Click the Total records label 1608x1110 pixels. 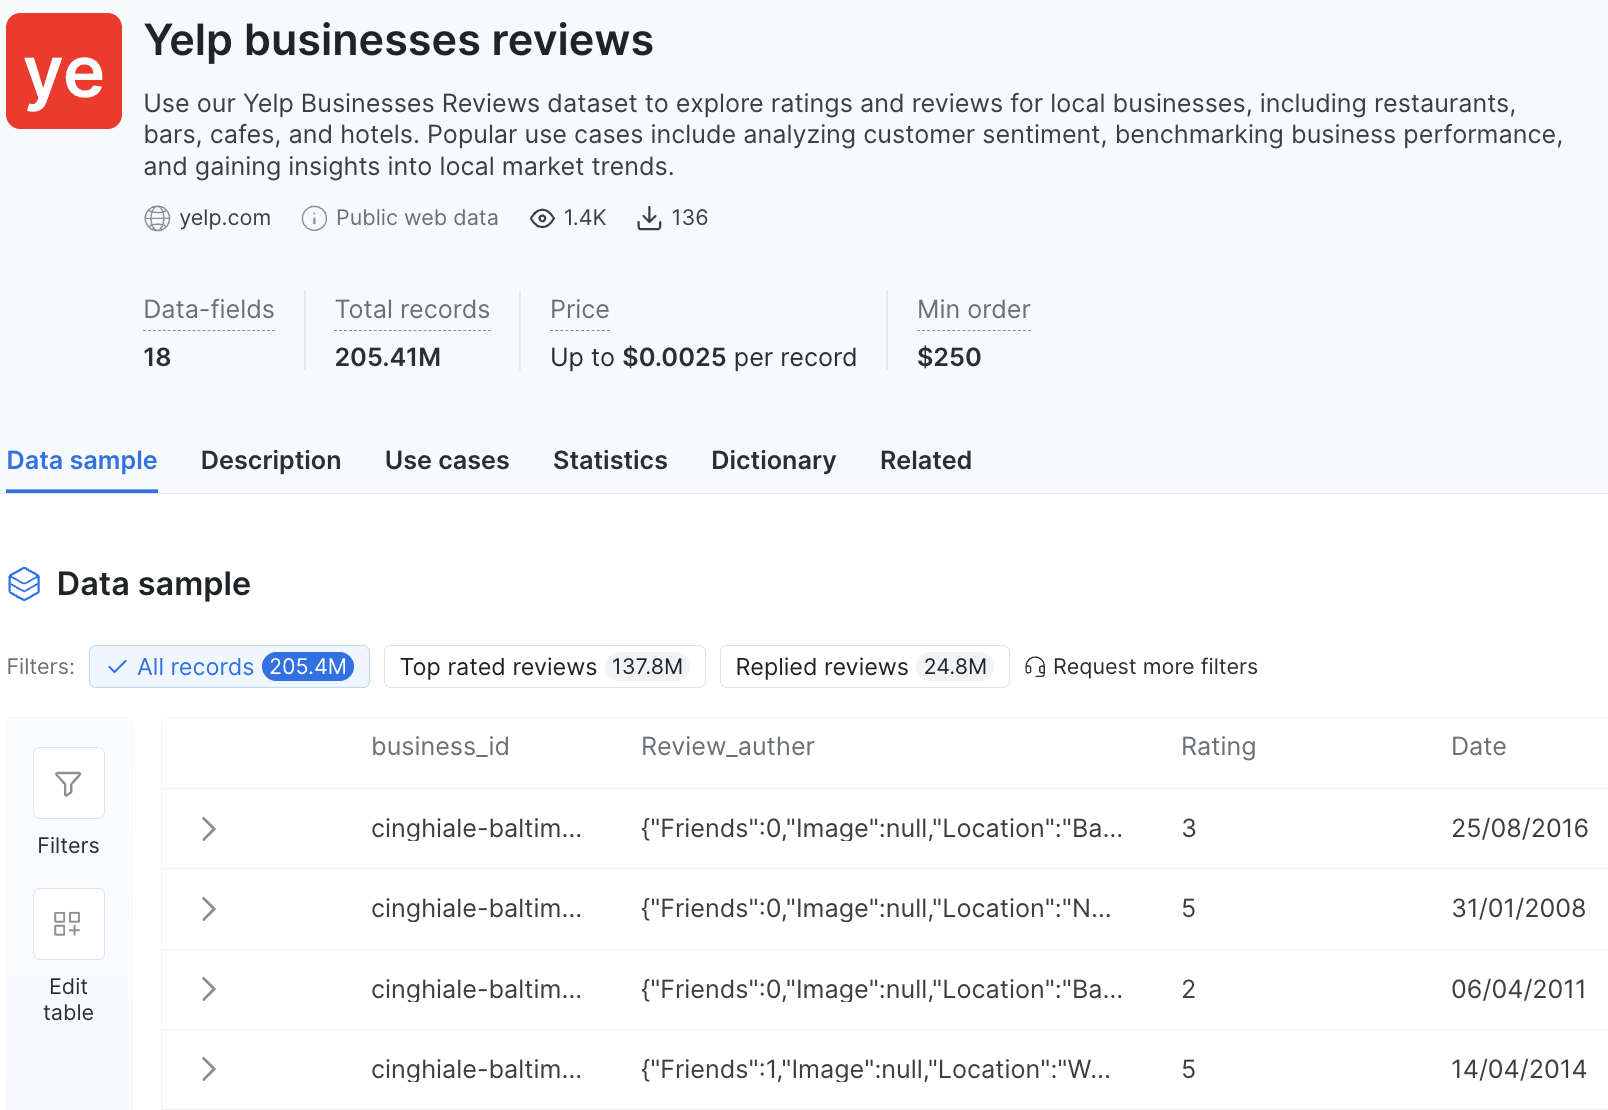click(x=412, y=310)
